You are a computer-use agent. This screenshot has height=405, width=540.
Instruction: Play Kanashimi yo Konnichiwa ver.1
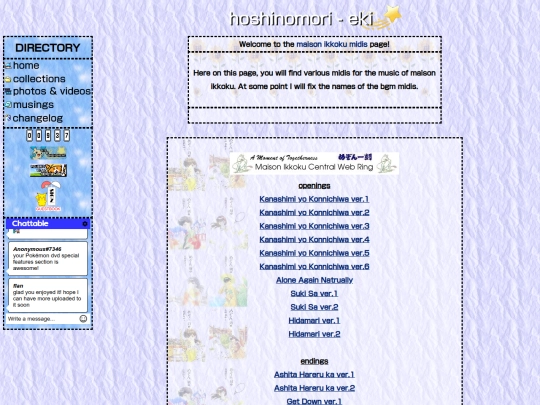click(314, 199)
